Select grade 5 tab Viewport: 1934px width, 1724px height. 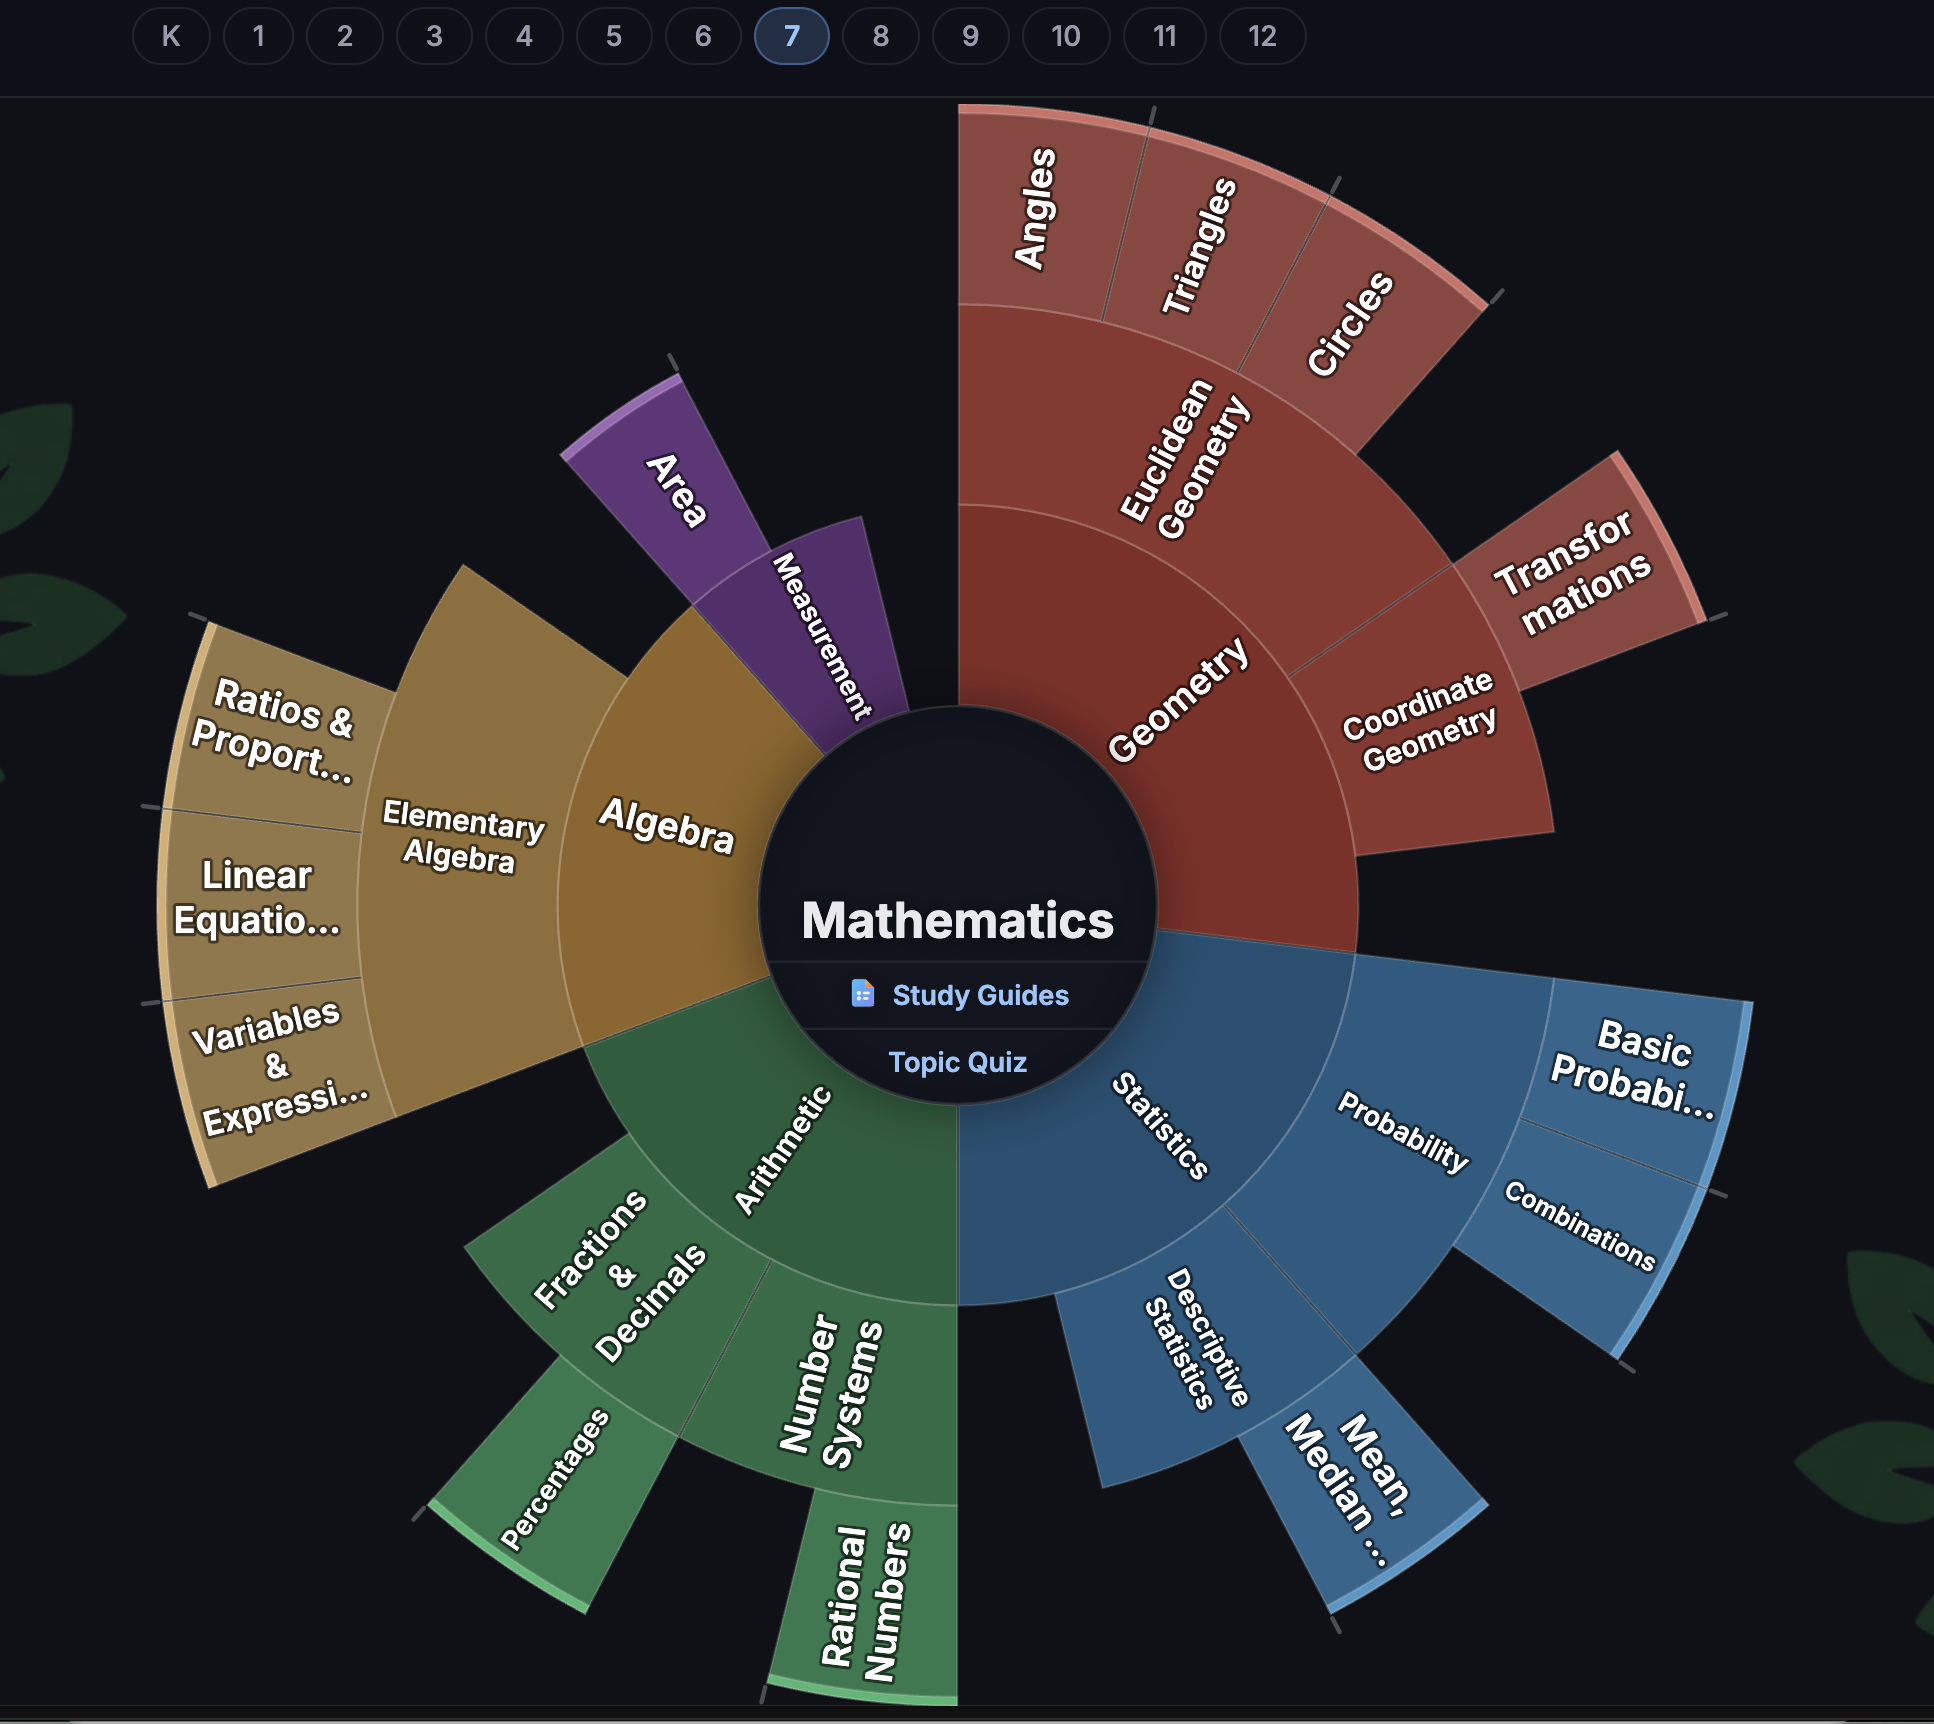[x=614, y=36]
